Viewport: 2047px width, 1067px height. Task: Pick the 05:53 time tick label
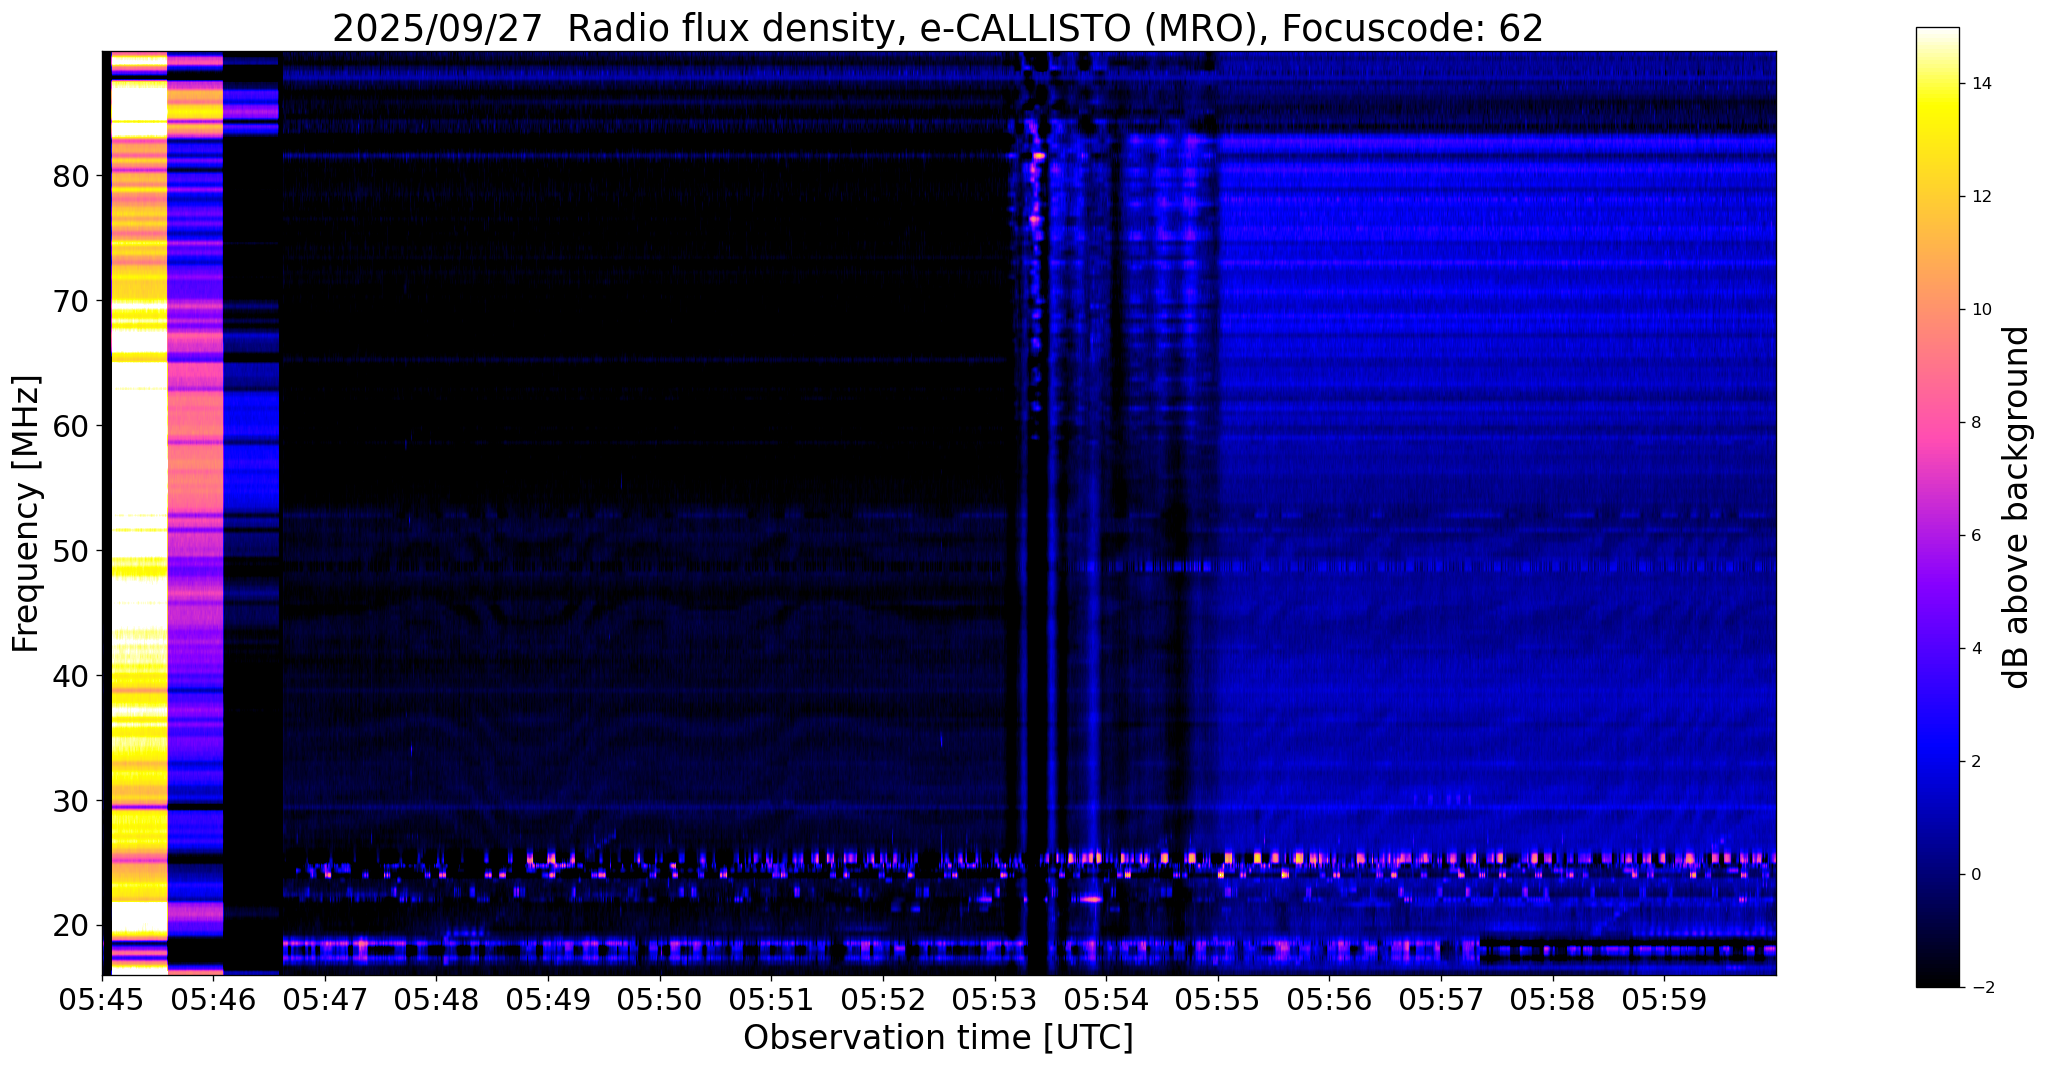(x=994, y=999)
